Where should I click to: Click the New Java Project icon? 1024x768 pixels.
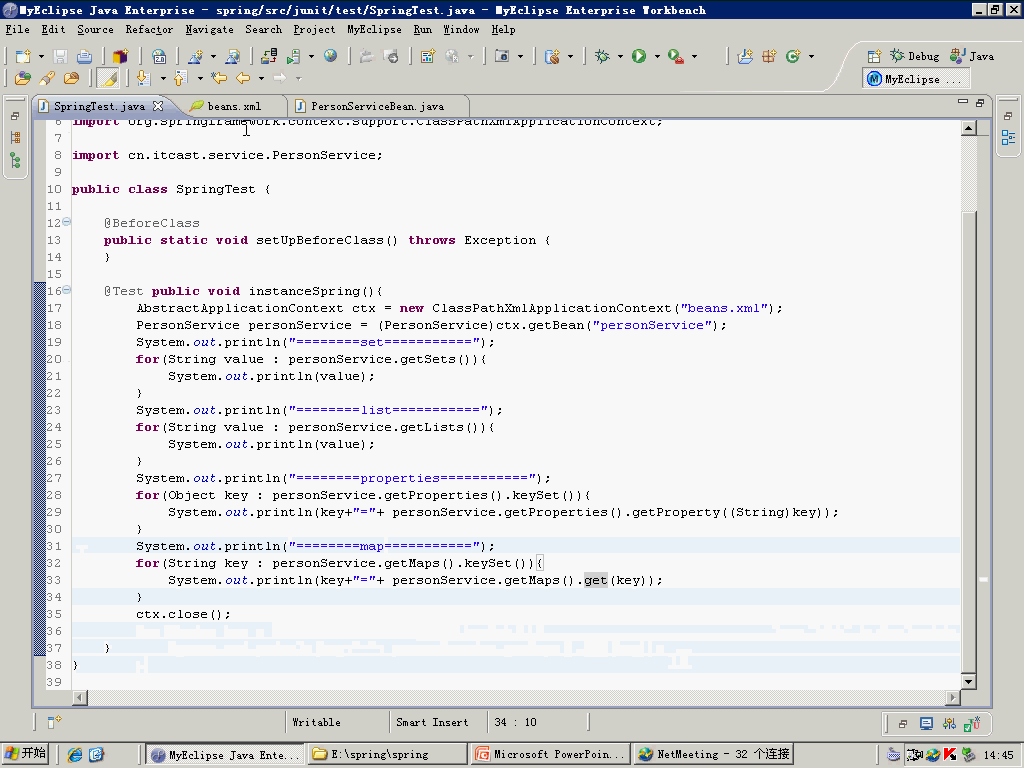[x=744, y=57]
